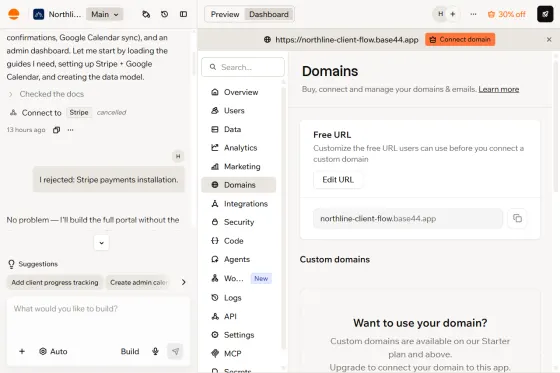Image resolution: width=560 pixels, height=373 pixels.
Task: Dismiss the URL banner with X
Action: [549, 40]
